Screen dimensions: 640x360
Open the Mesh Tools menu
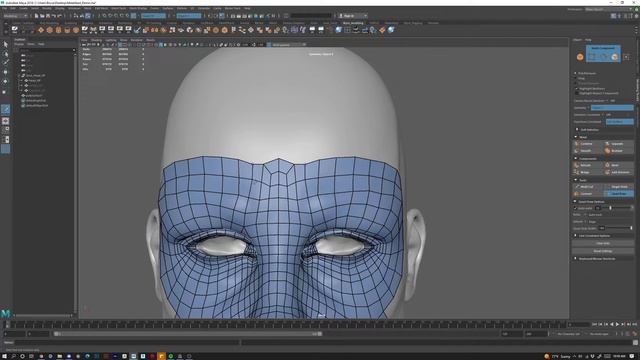(x=119, y=9)
